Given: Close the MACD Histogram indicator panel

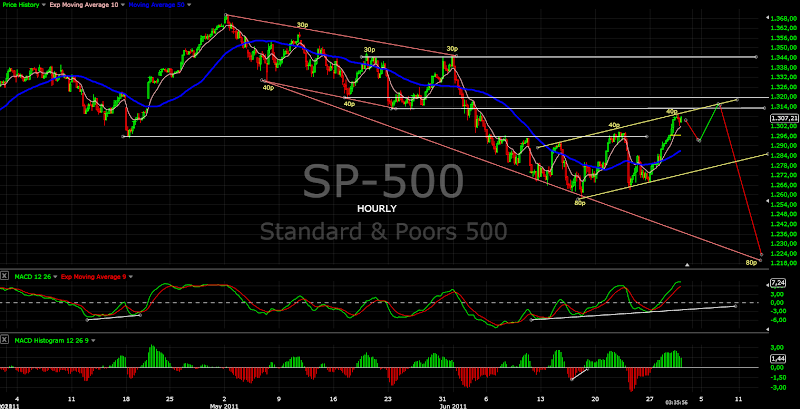Looking at the screenshot, I should pos(4,339).
